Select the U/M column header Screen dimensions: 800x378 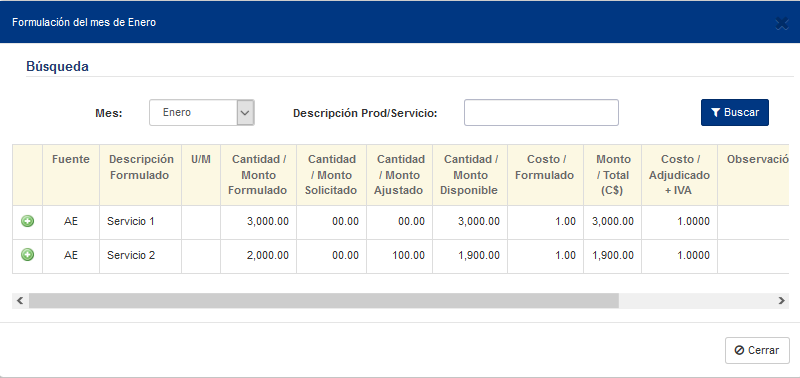point(201,175)
